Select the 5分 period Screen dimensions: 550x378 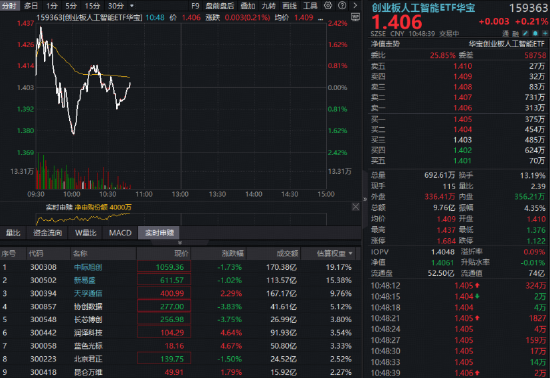(x=71, y=6)
